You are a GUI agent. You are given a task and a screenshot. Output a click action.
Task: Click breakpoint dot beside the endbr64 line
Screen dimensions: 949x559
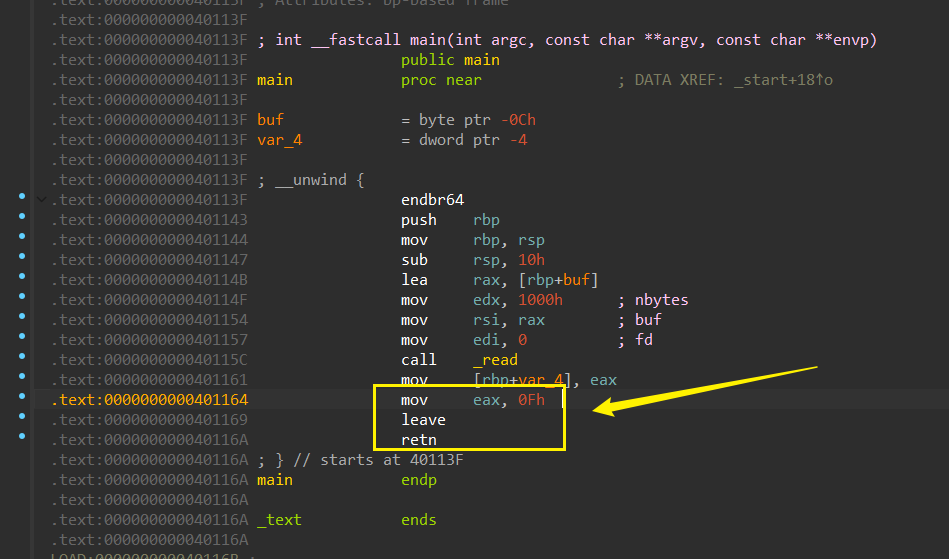[22, 199]
